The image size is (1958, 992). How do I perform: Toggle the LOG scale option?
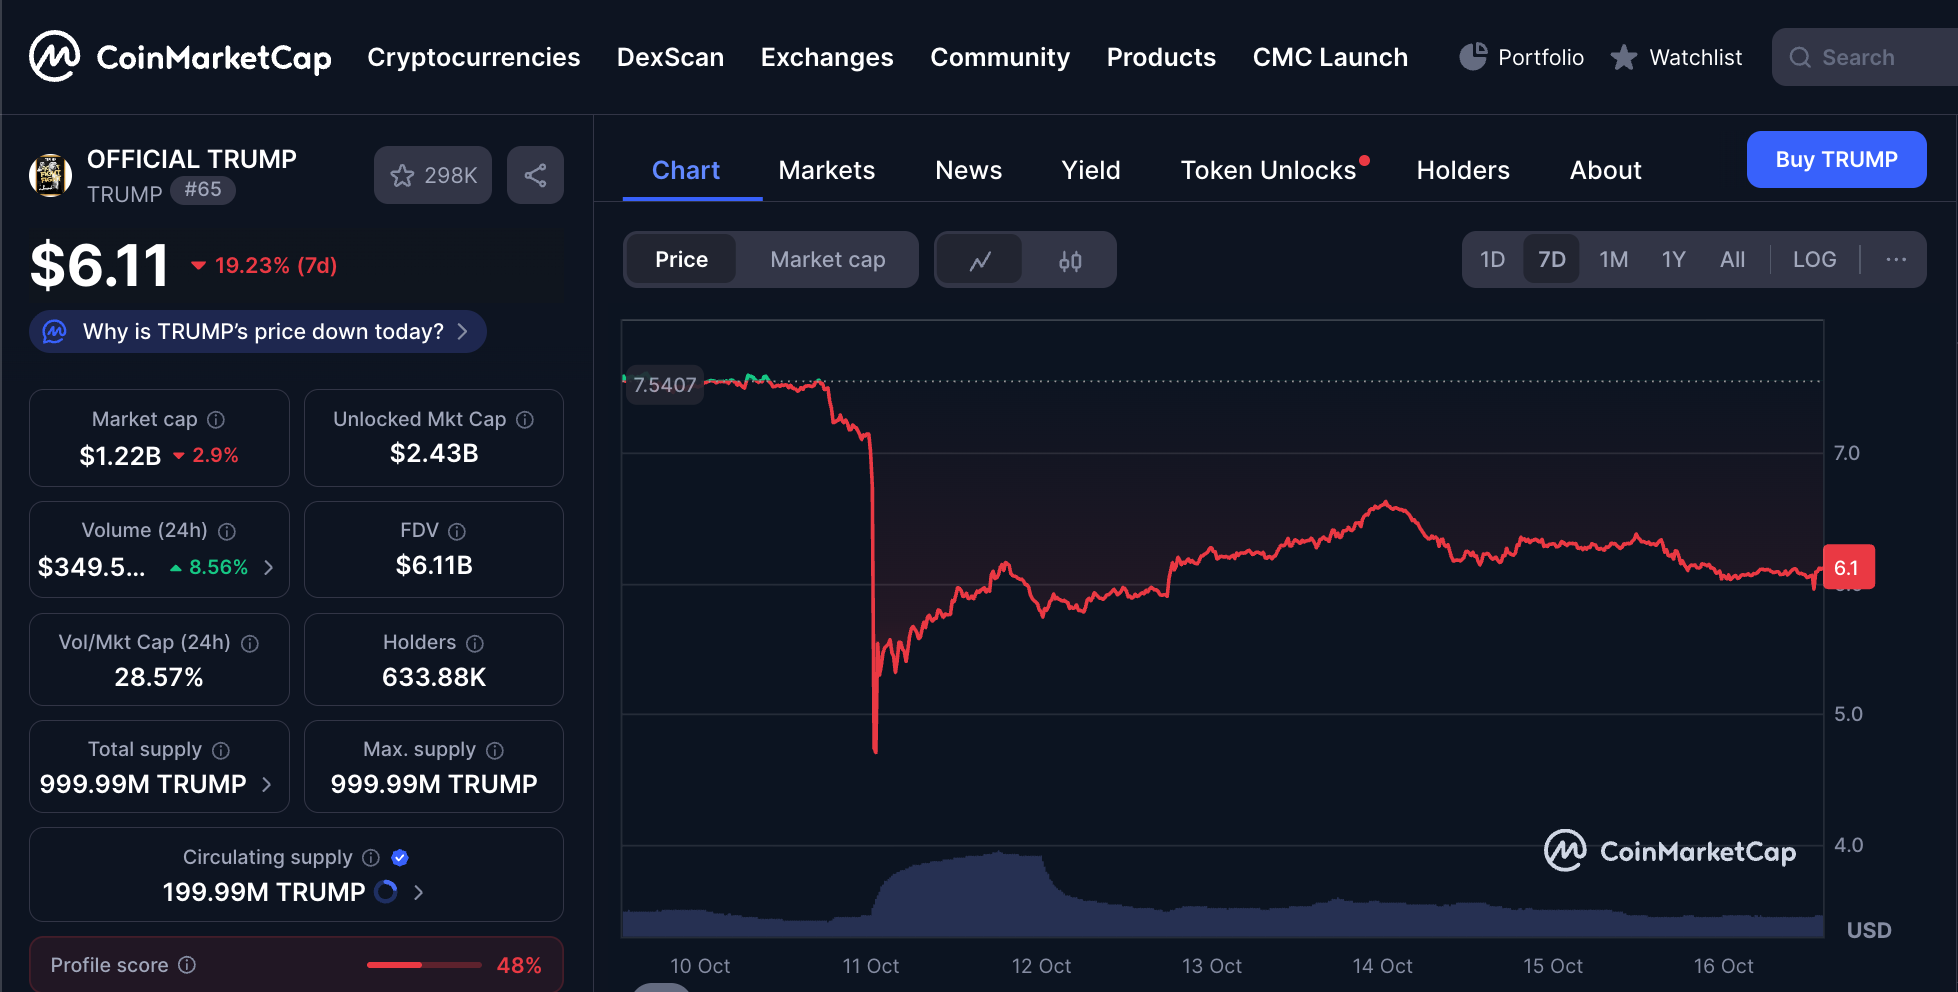point(1814,260)
